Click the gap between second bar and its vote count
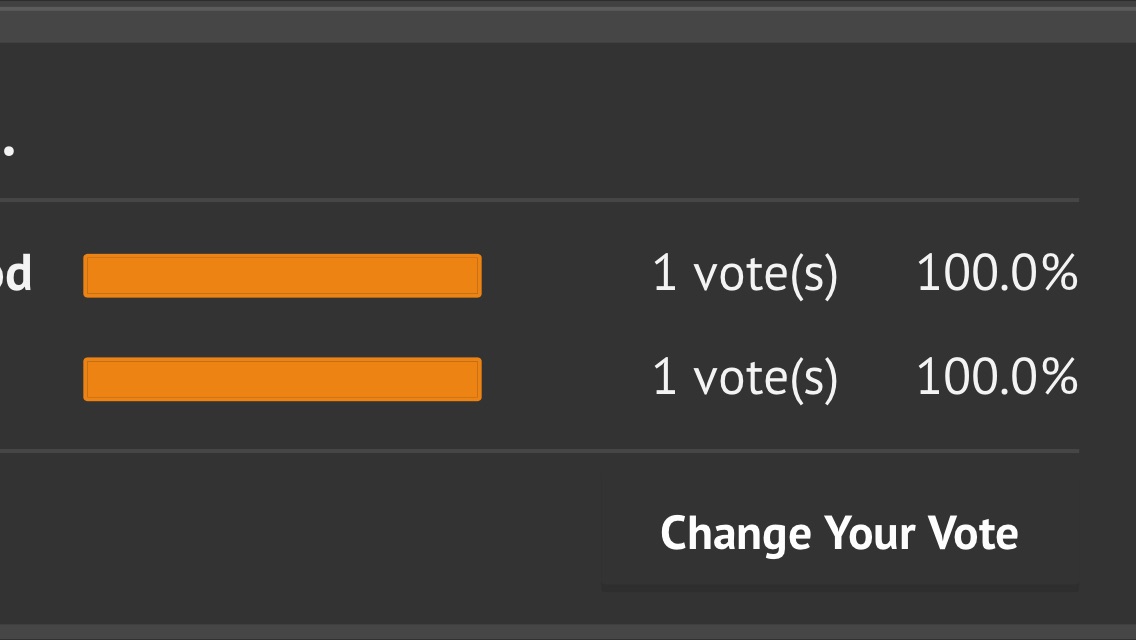Viewport: 1136px width, 640px height. tap(565, 379)
